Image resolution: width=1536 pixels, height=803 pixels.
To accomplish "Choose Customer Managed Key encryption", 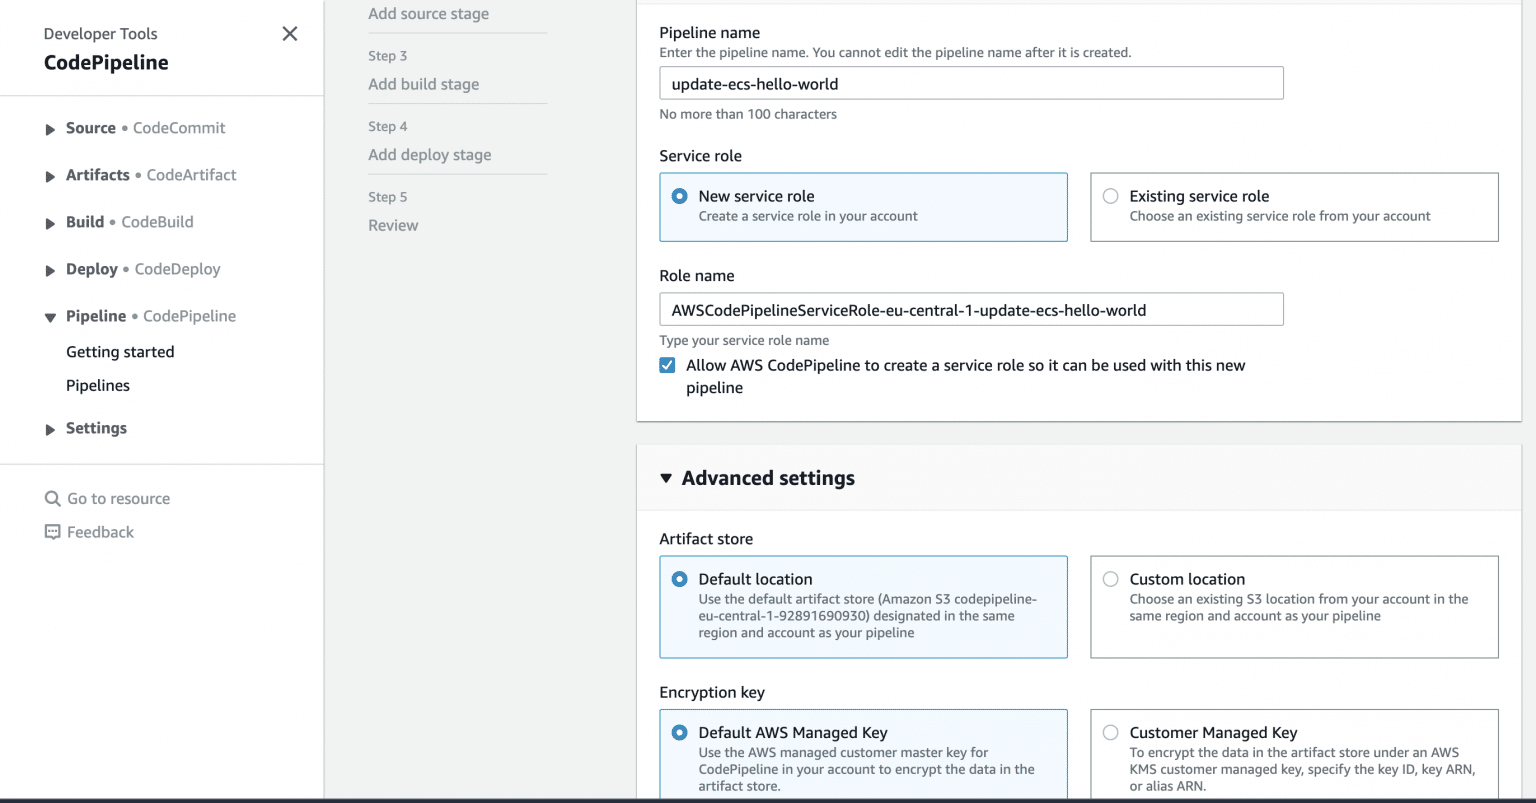I will coord(1110,732).
